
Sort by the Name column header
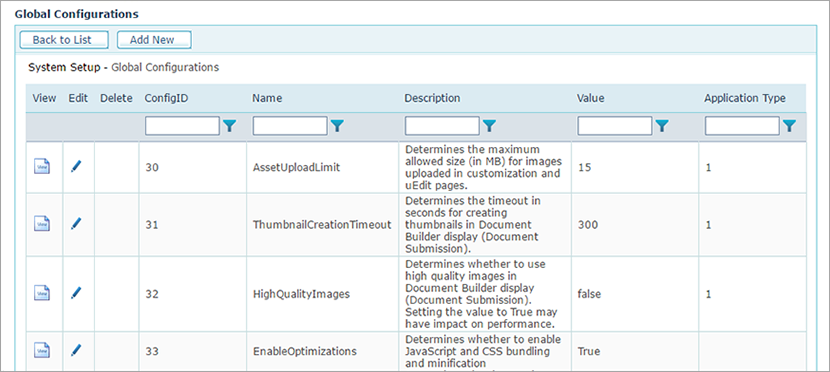click(267, 98)
